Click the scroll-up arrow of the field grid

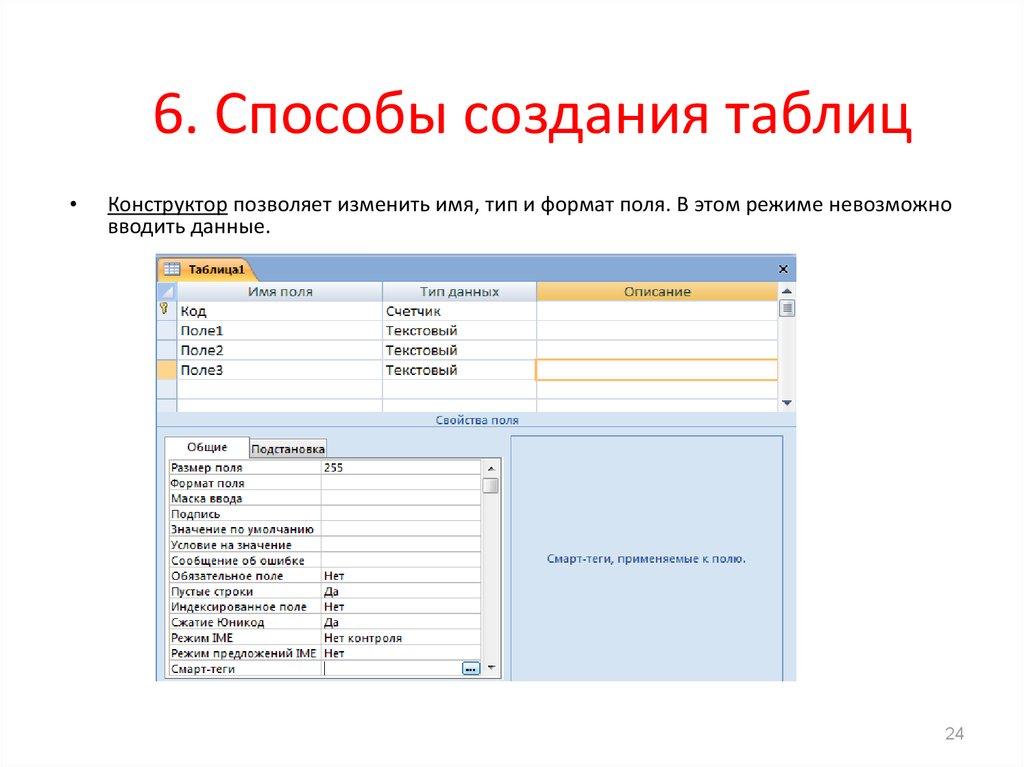[785, 290]
